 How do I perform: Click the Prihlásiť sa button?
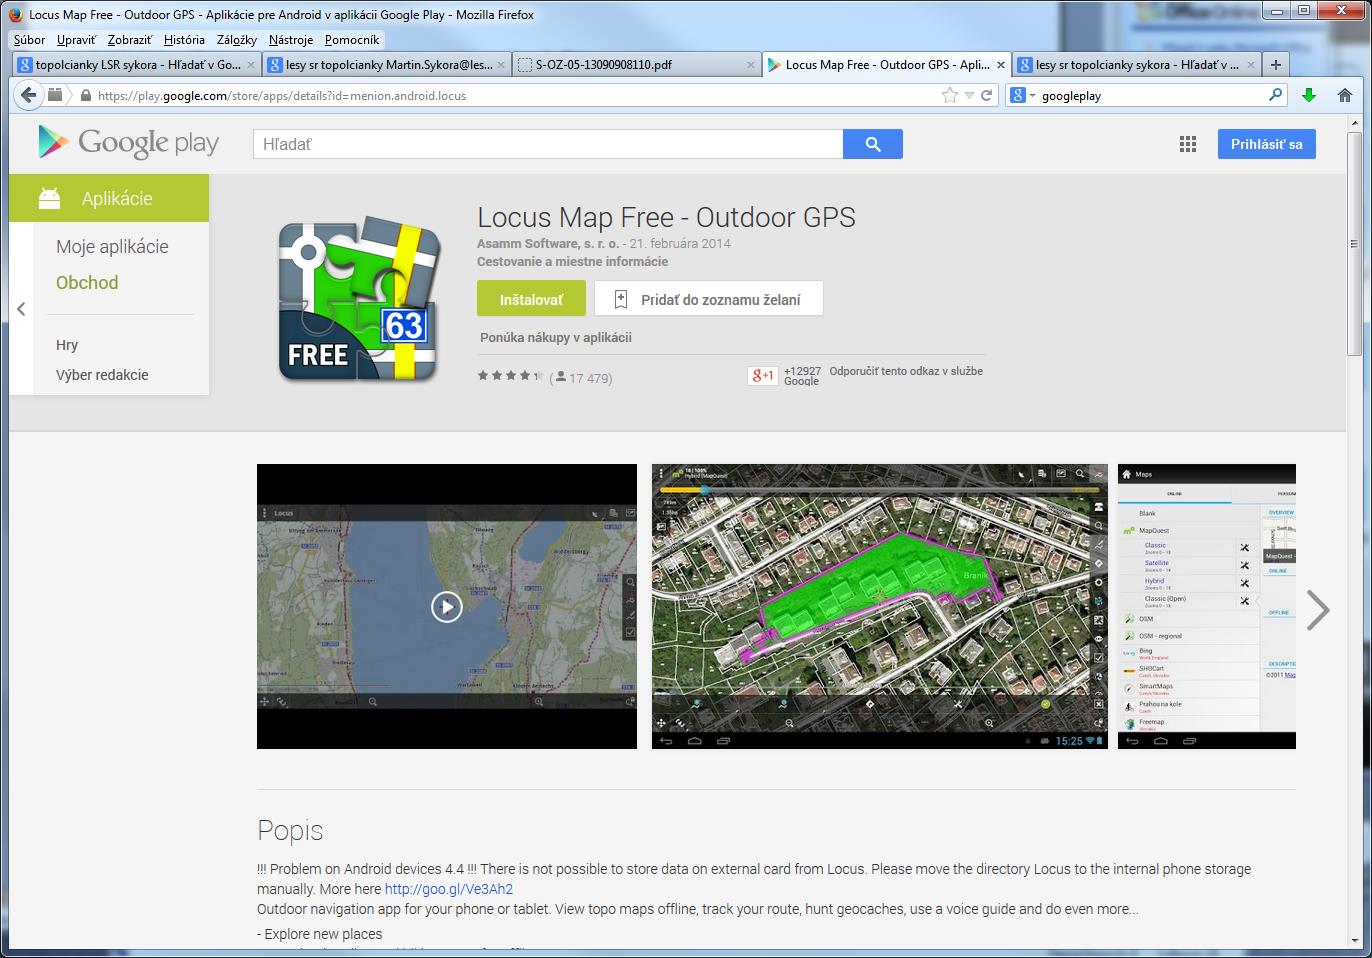(x=1266, y=144)
